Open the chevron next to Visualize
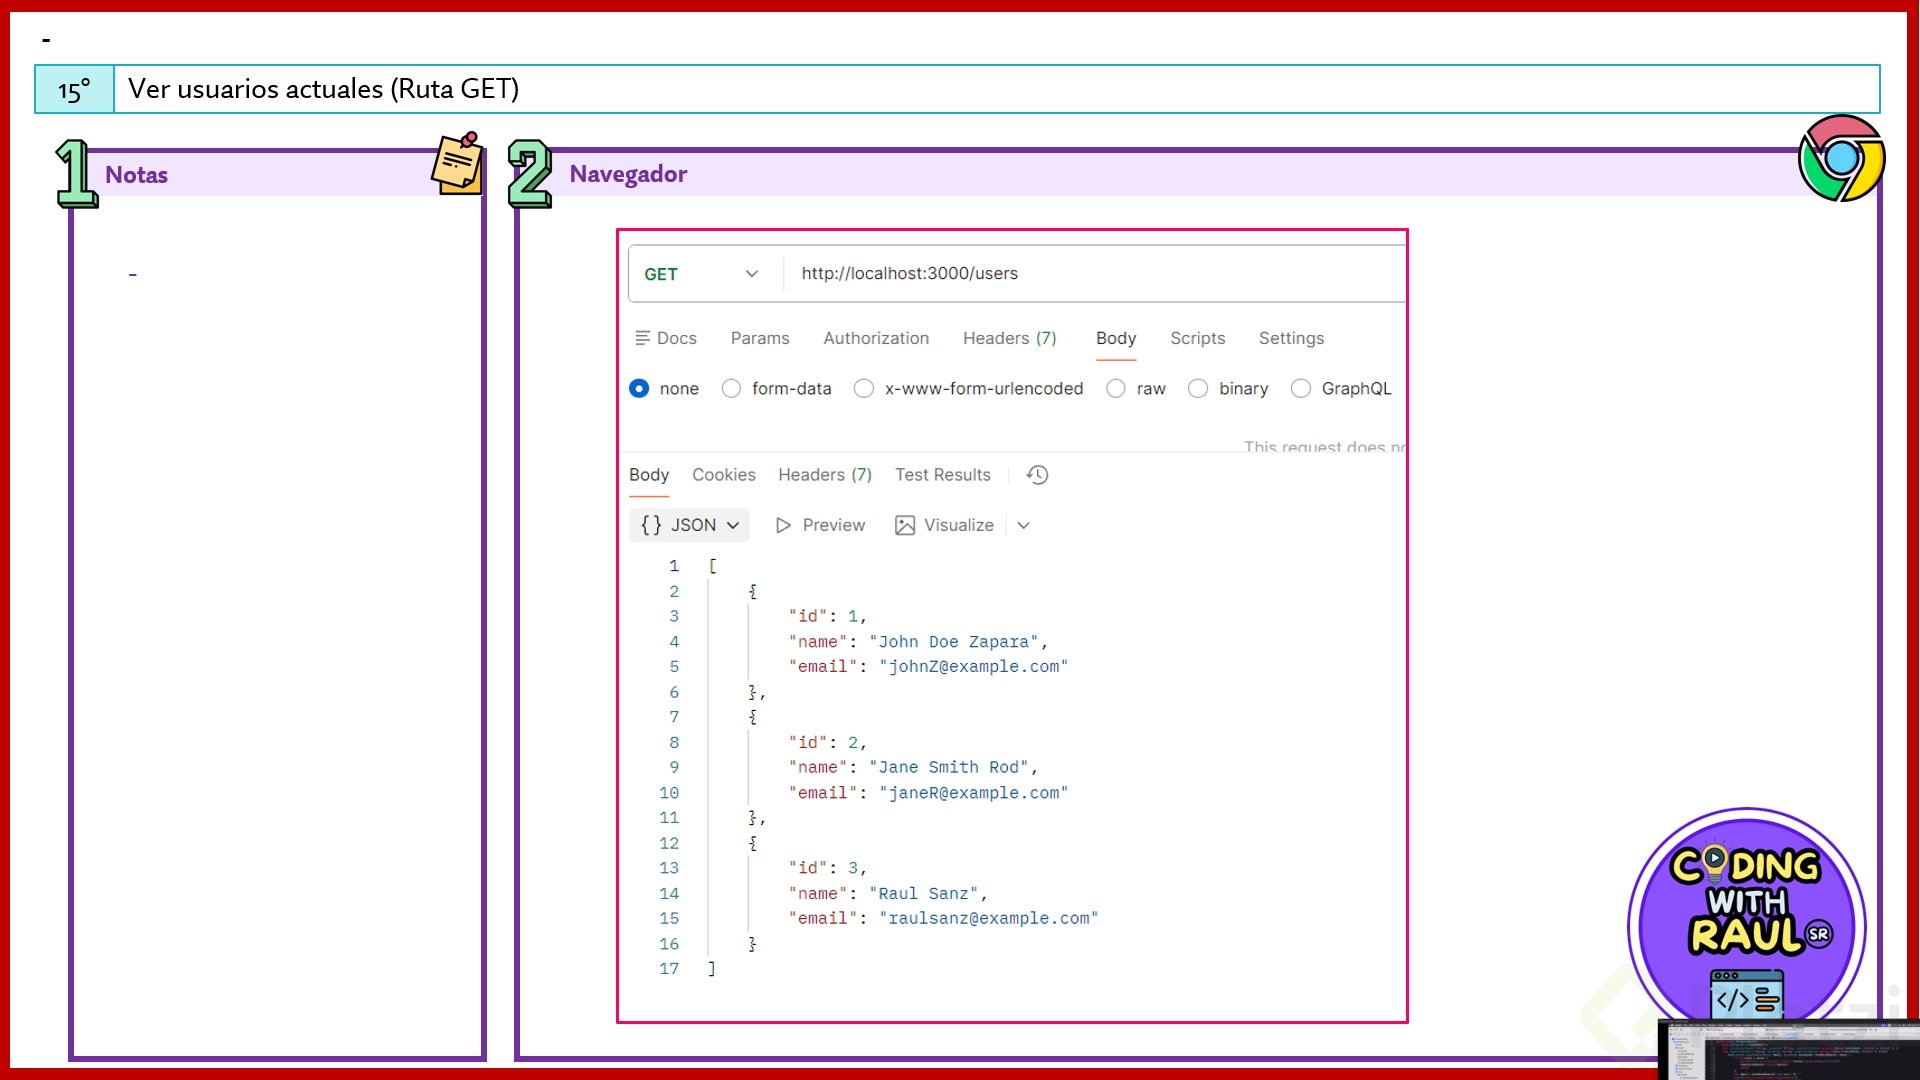The width and height of the screenshot is (1920, 1080). coord(1023,525)
